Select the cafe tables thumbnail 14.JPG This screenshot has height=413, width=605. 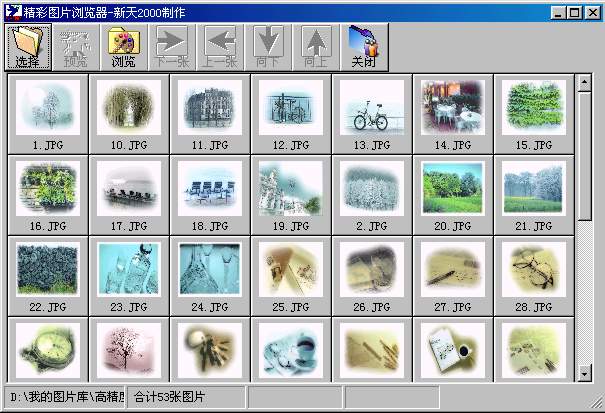coord(453,107)
